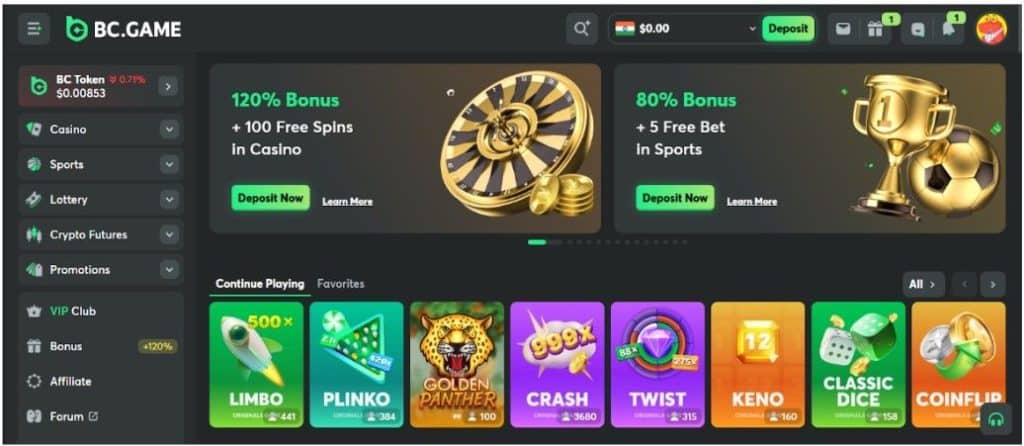Open the balance currency dropdown

coord(752,29)
